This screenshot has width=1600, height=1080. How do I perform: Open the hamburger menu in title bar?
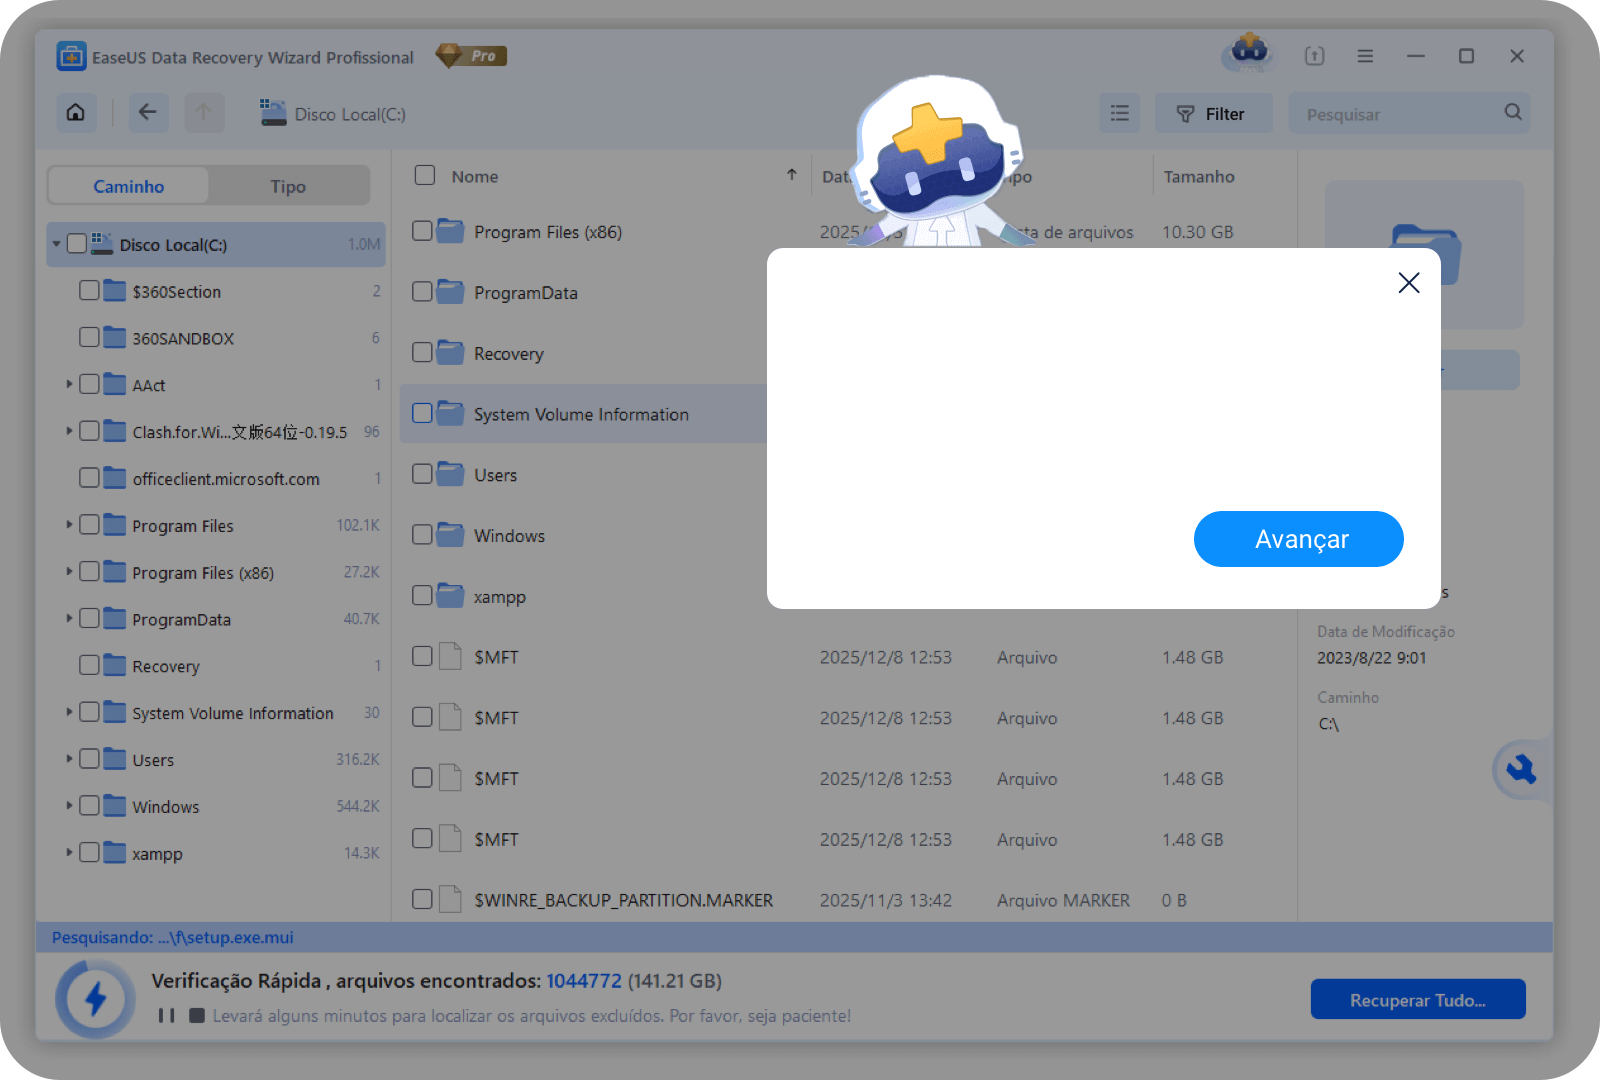point(1365,57)
